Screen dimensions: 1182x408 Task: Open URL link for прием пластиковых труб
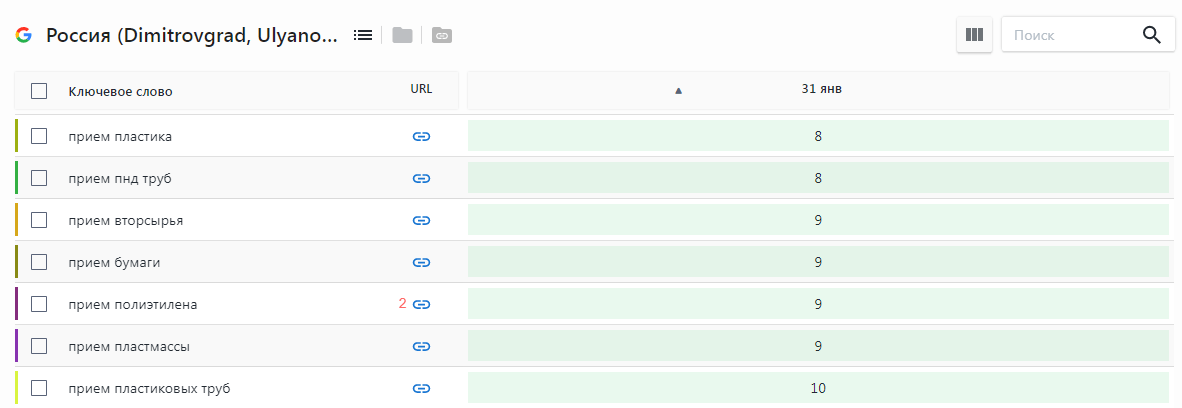pos(421,388)
